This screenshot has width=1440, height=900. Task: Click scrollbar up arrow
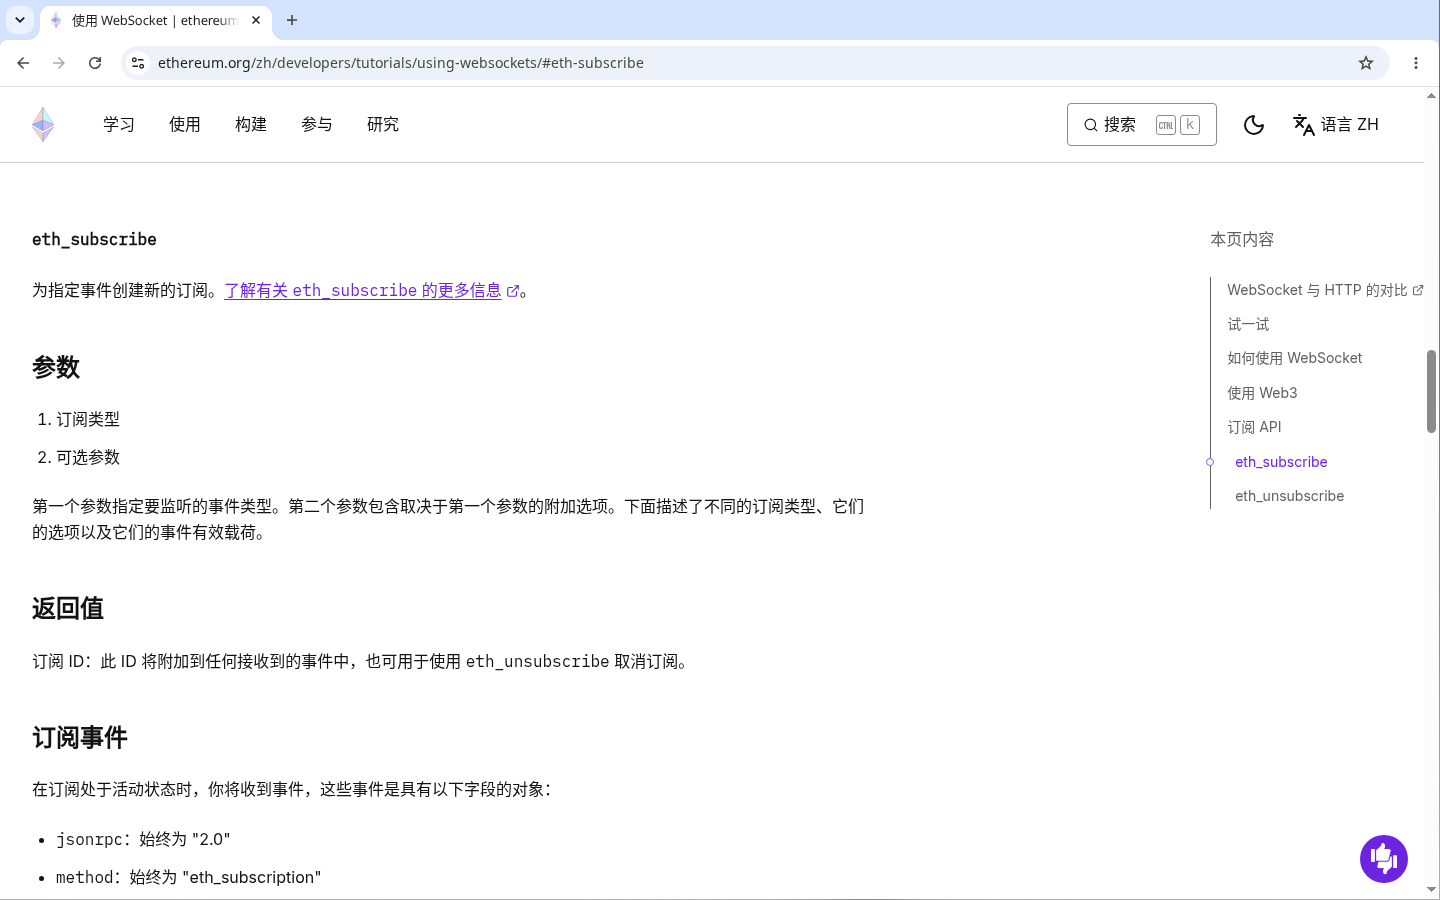(1431, 97)
